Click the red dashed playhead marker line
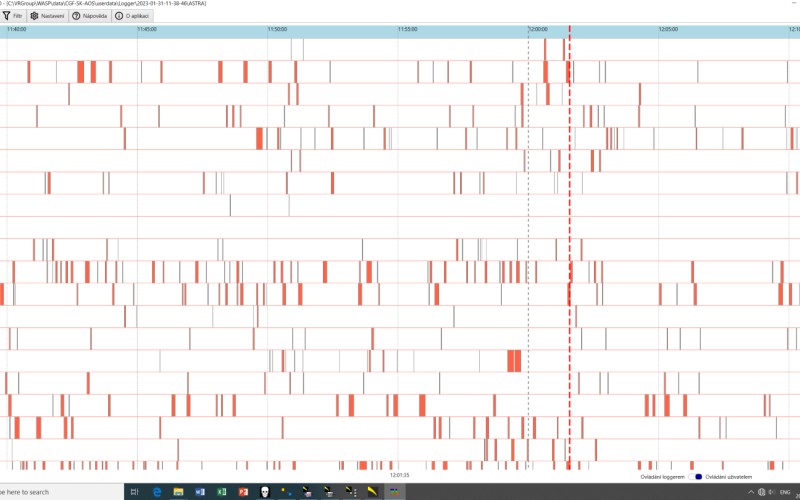 (x=569, y=250)
